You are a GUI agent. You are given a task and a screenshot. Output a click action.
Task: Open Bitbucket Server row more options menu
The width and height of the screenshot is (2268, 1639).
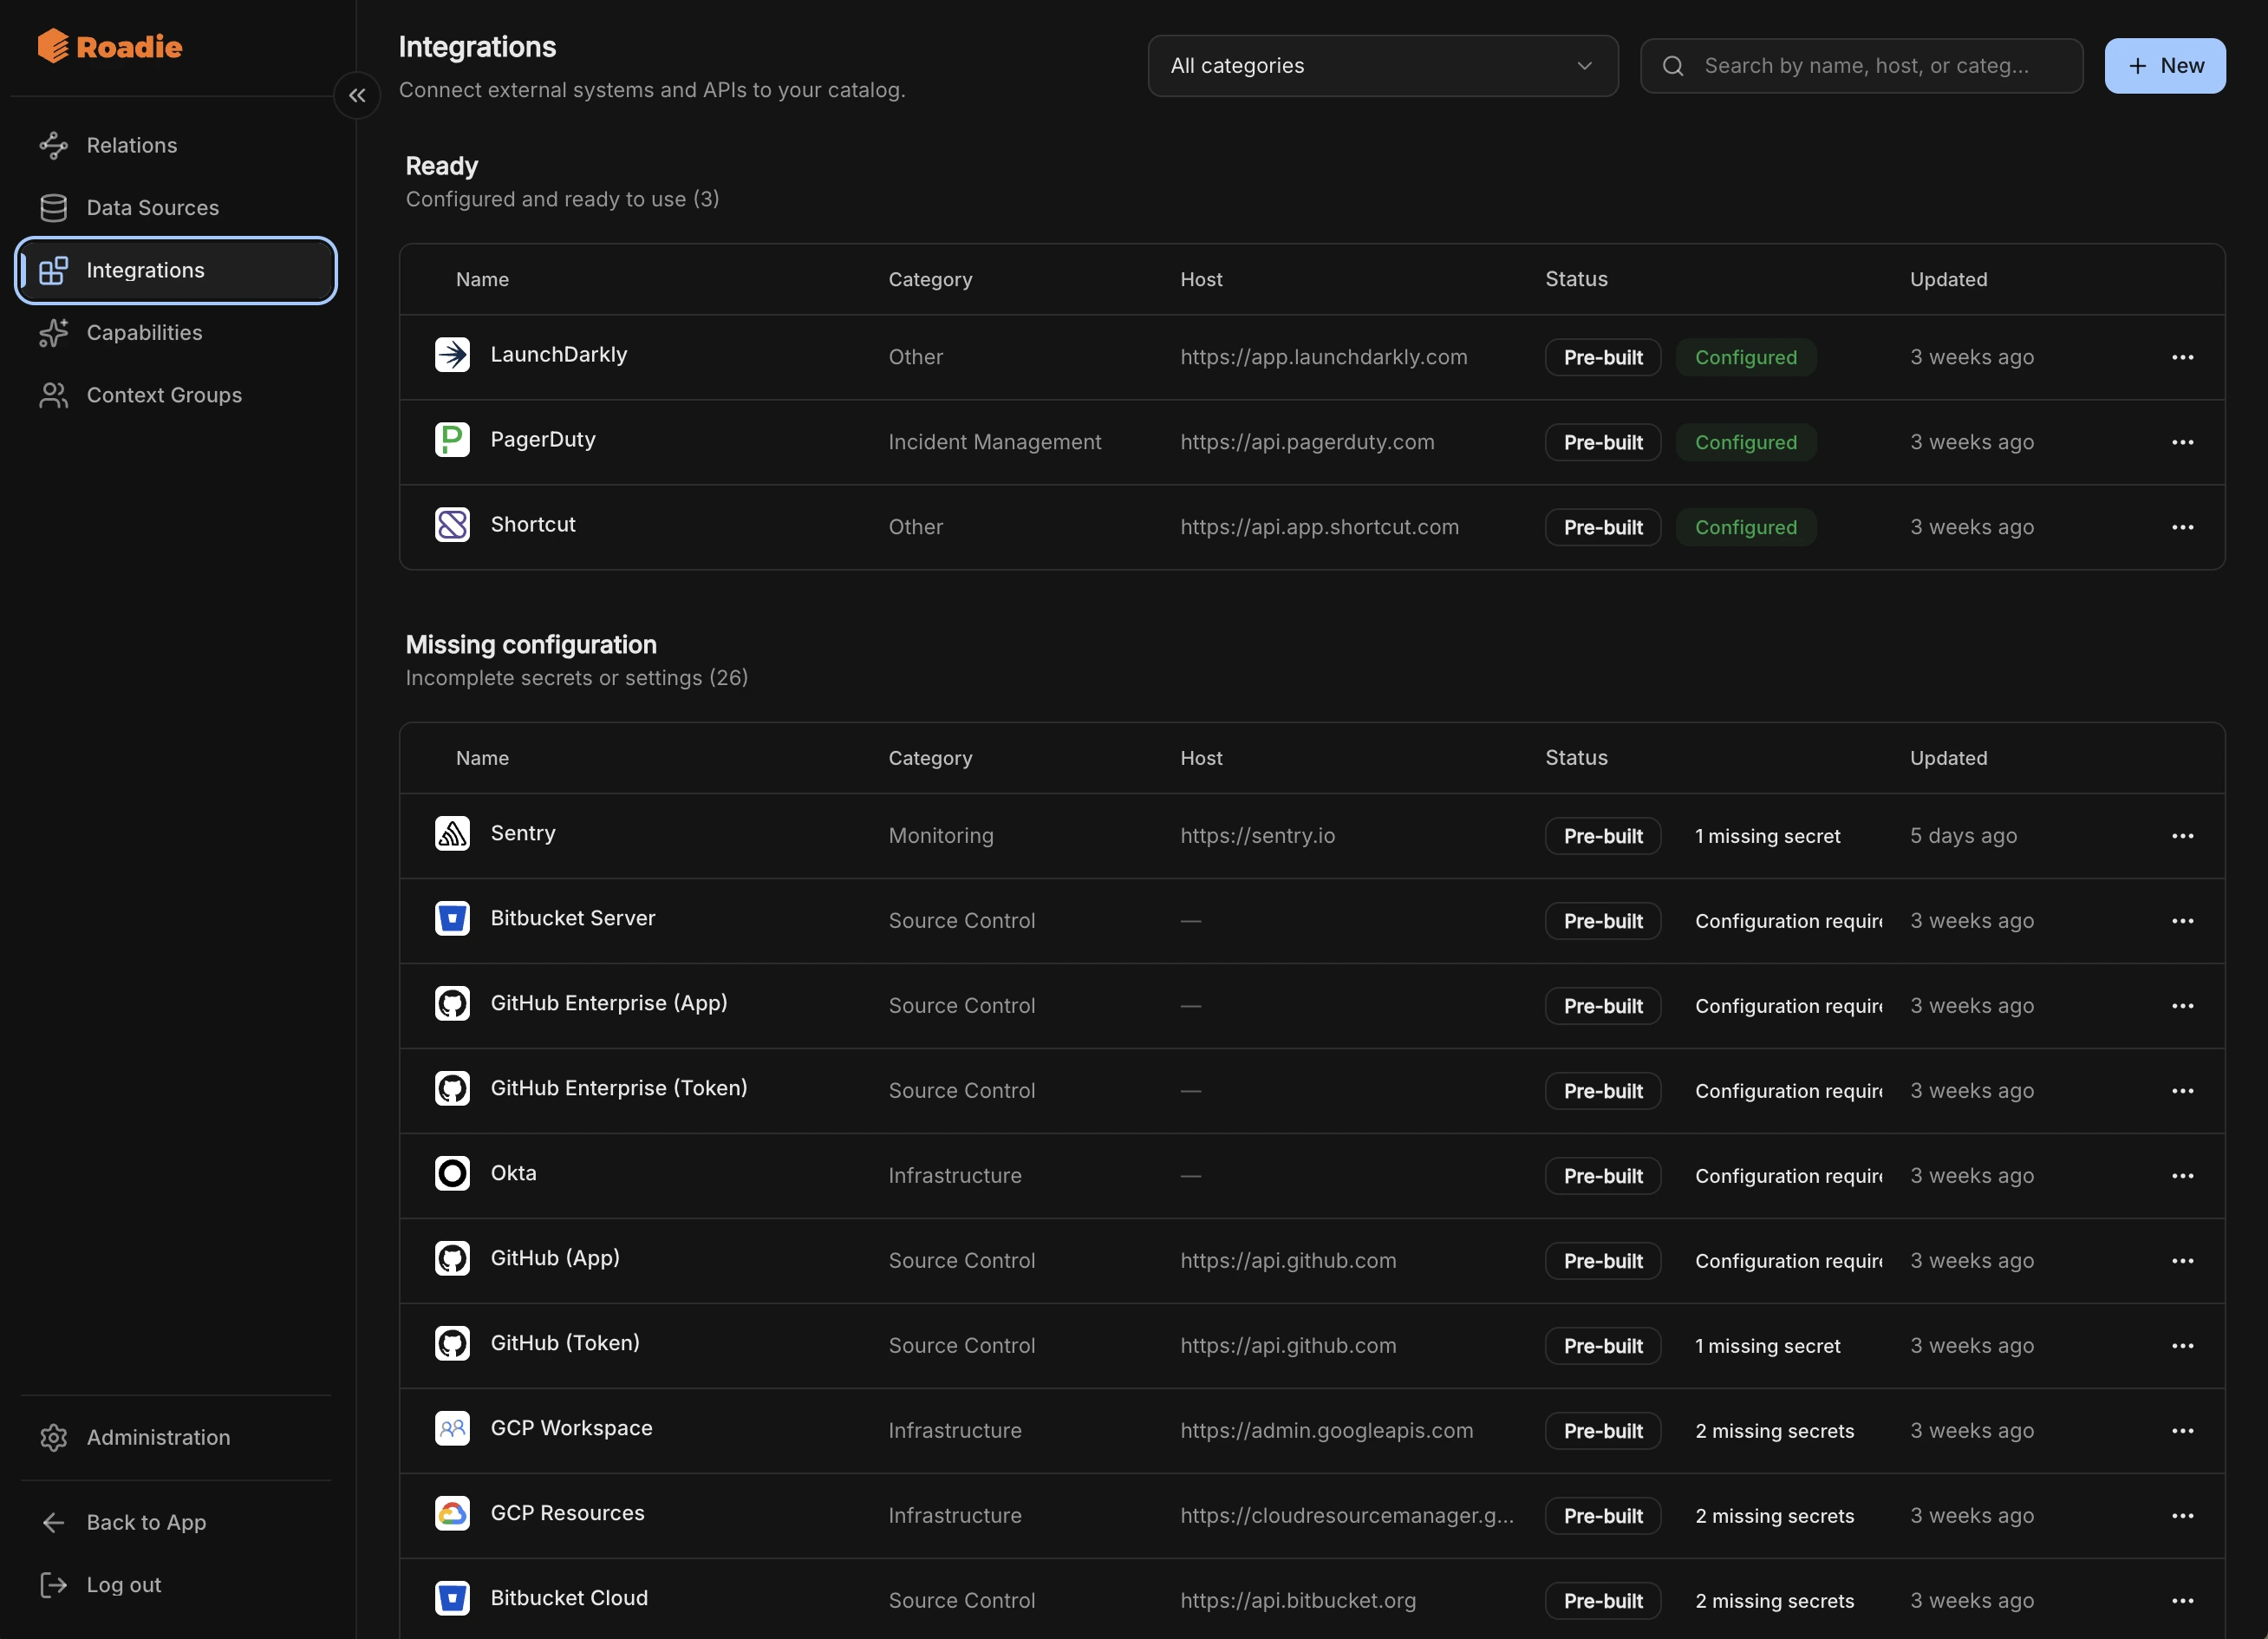coord(2182,921)
